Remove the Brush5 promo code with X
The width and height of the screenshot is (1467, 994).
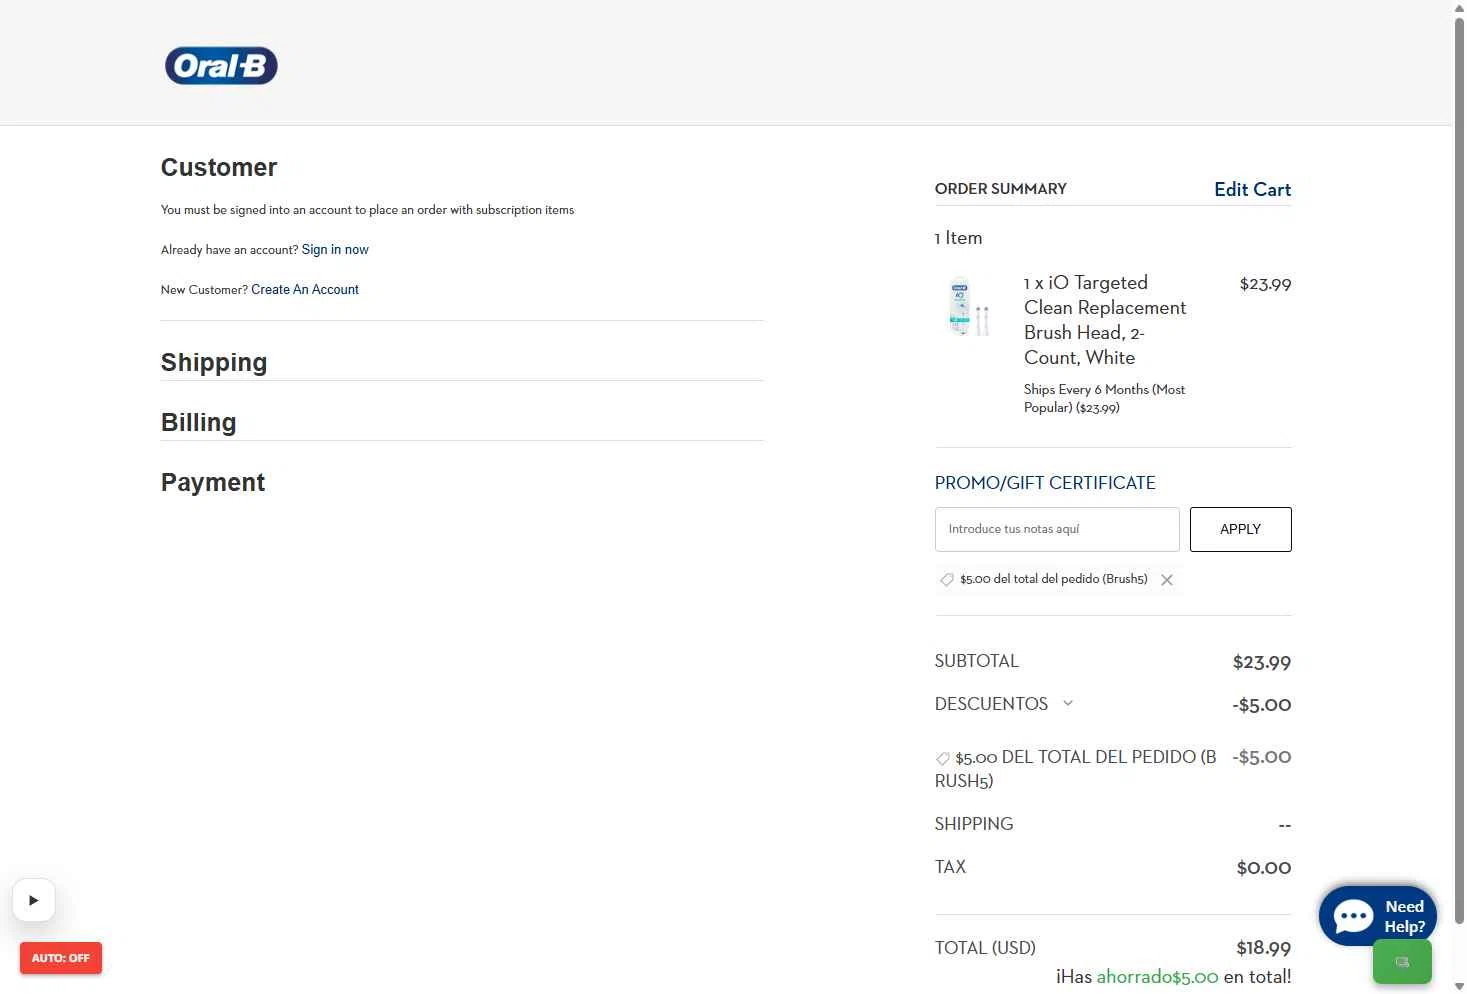[x=1166, y=580]
